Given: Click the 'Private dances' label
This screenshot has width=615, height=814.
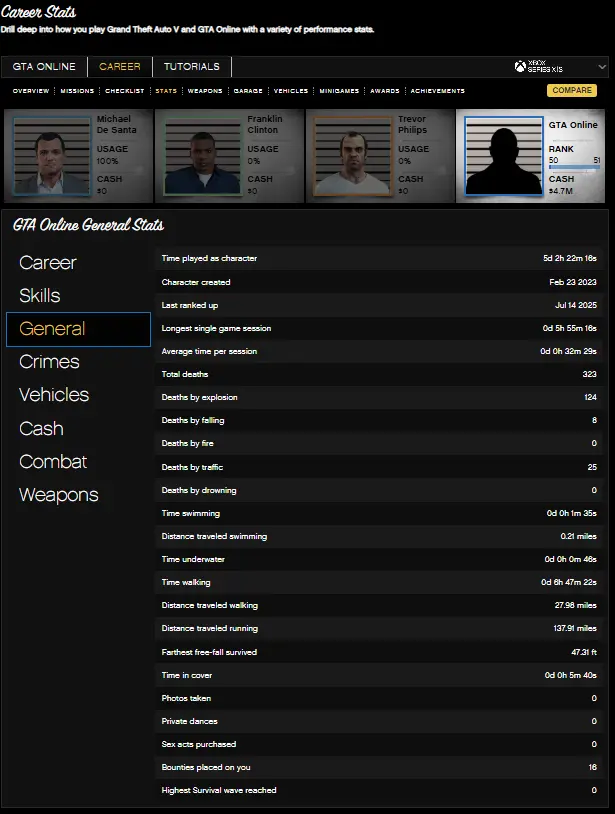Looking at the screenshot, I should [x=189, y=721].
